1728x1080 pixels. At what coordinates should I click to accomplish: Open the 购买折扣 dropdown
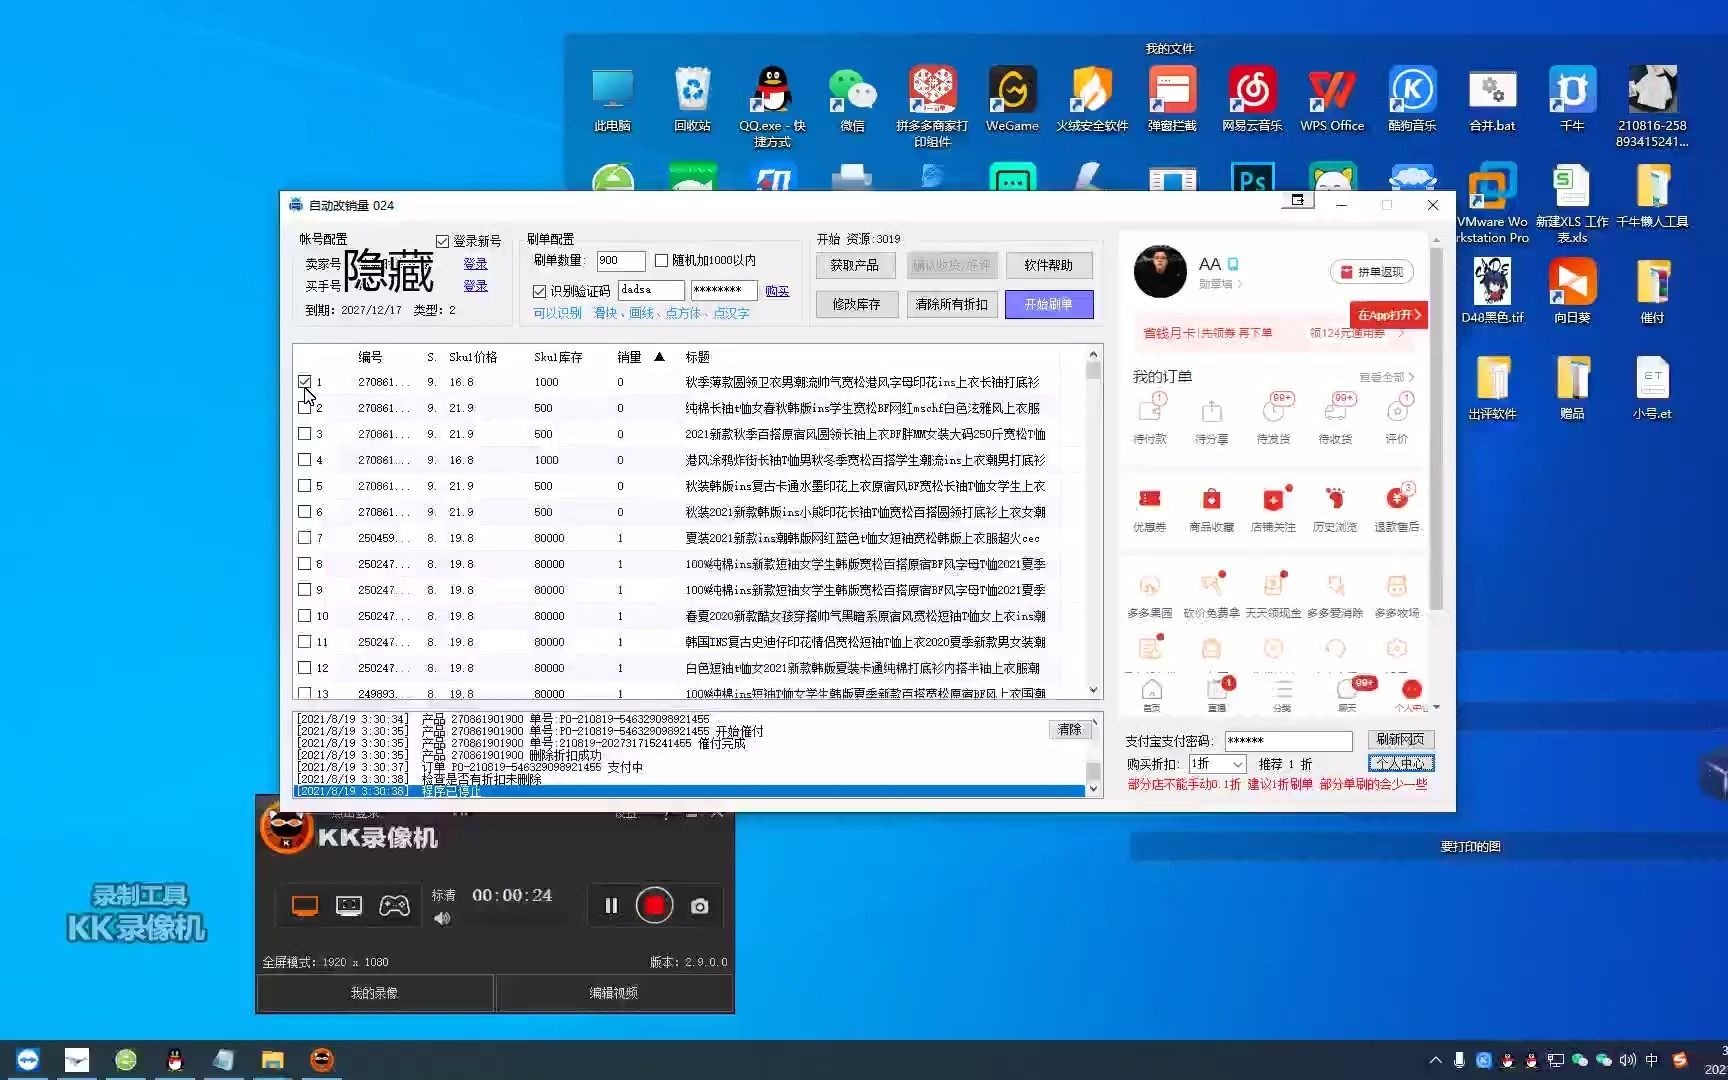point(1217,764)
